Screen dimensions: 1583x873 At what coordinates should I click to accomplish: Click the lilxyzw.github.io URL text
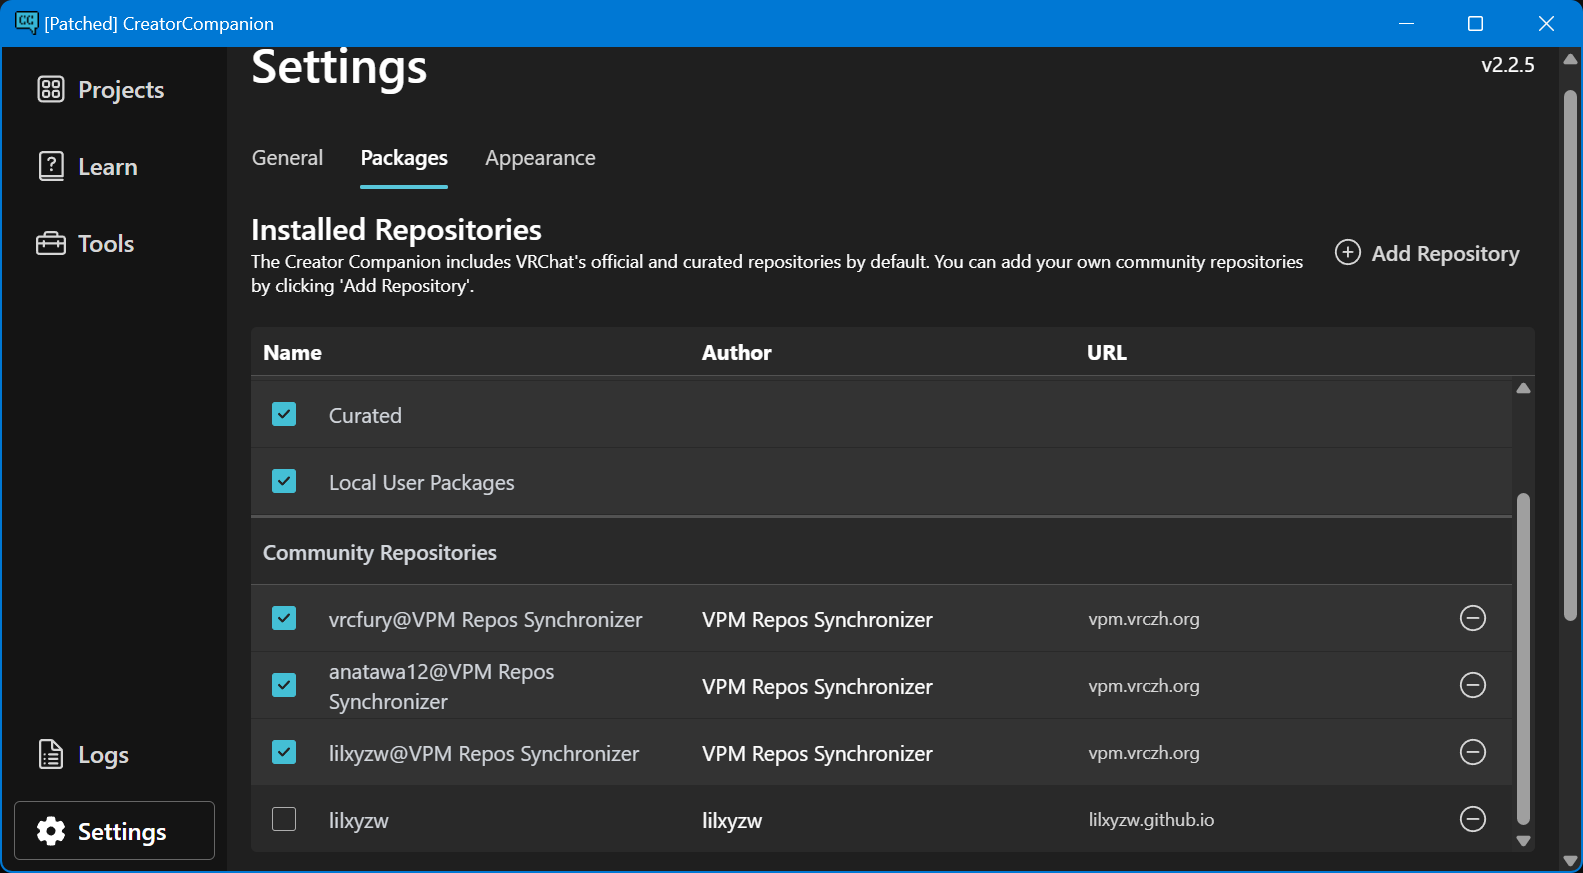pos(1151,819)
